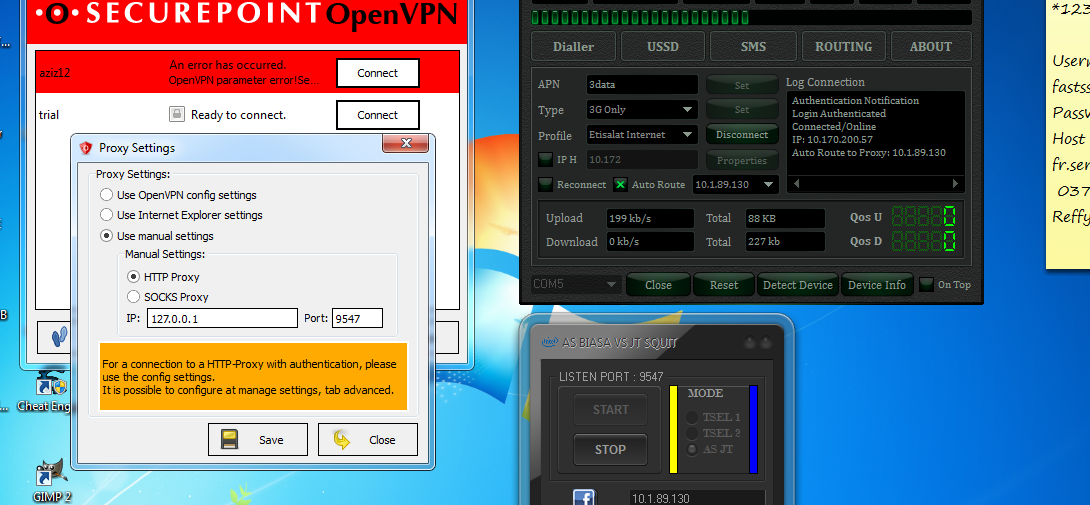The height and width of the screenshot is (505, 1090).
Task: Open the ABOUT tab
Action: [931, 47]
